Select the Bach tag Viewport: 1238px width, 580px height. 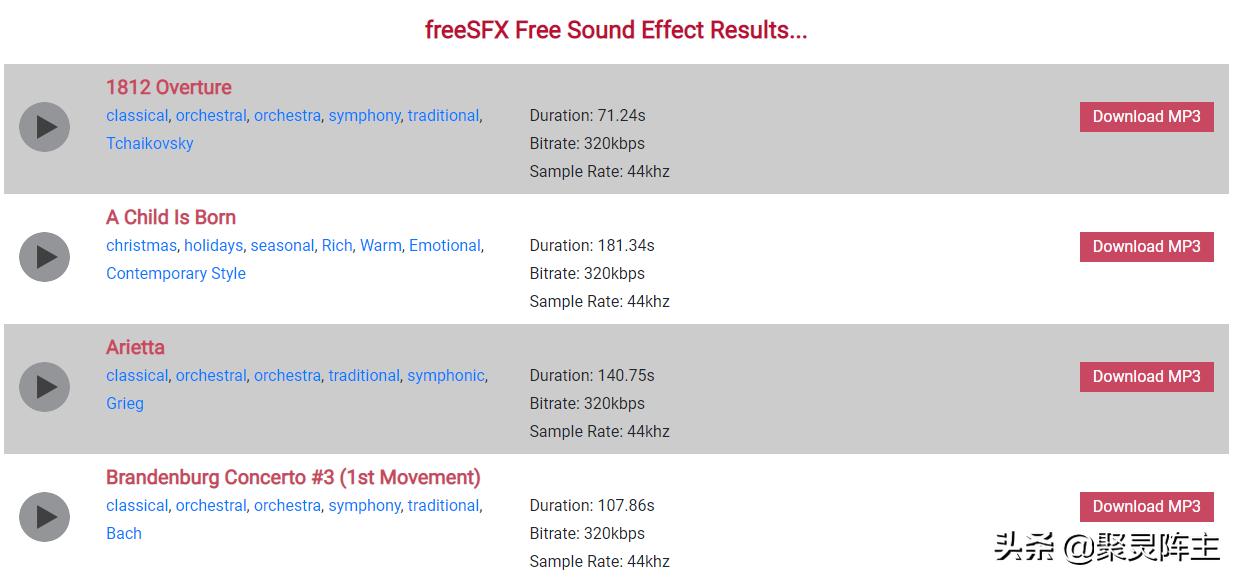click(x=124, y=533)
